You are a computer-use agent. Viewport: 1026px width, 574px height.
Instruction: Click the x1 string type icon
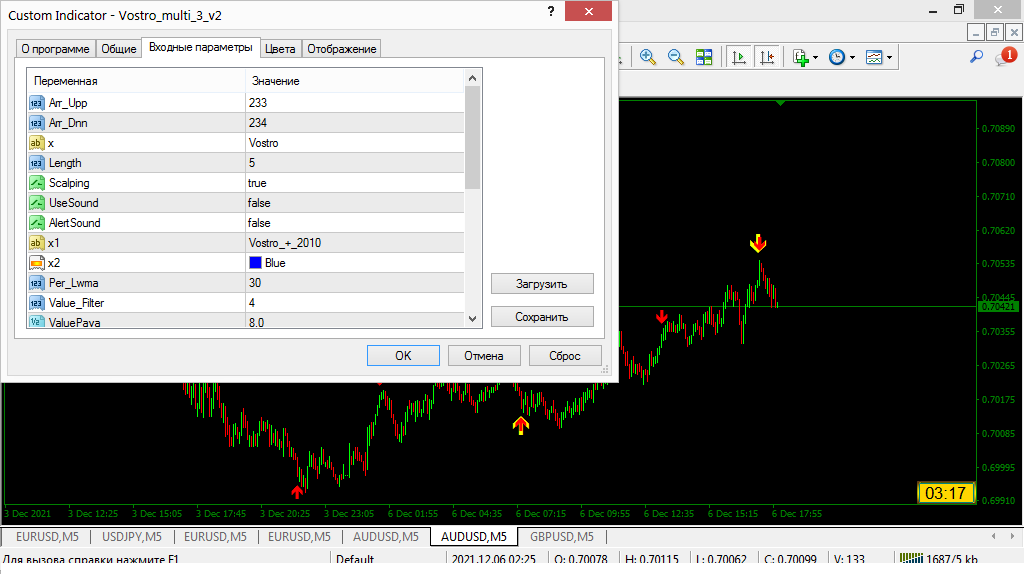tap(37, 243)
